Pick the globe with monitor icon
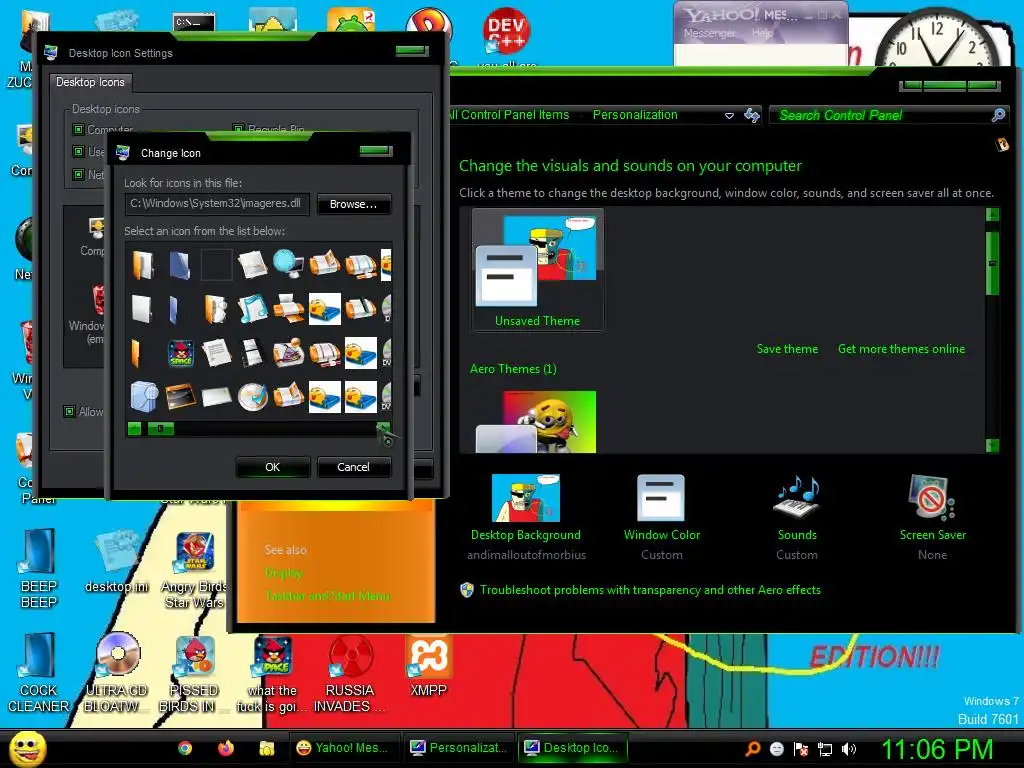 coord(288,264)
